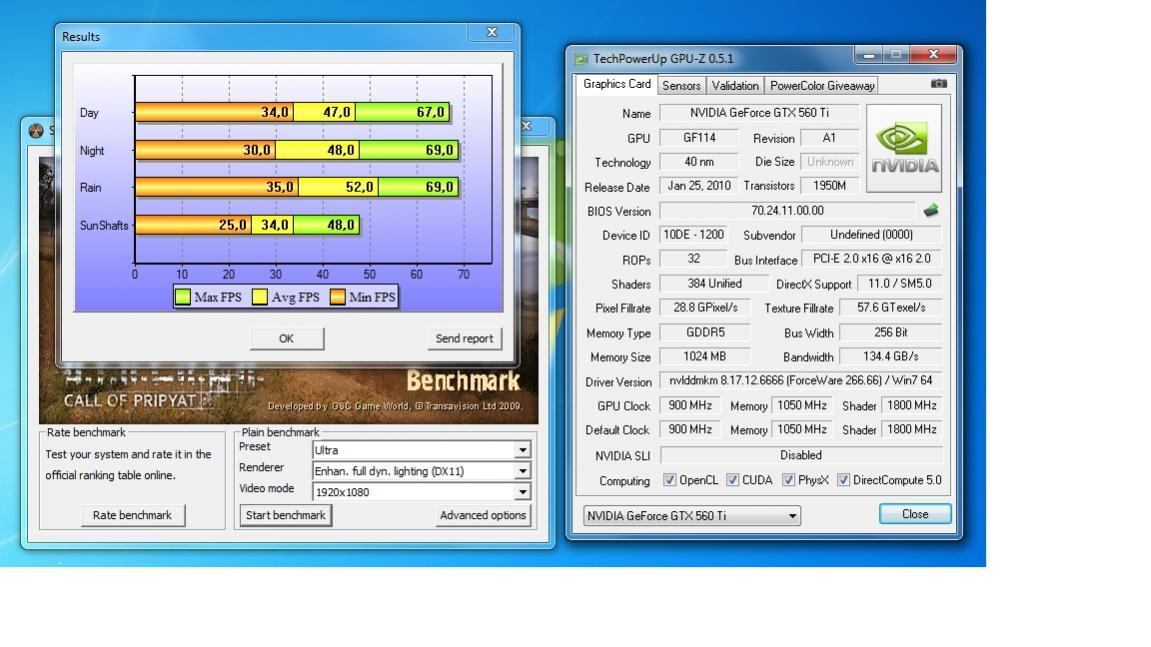The width and height of the screenshot is (1151, 647).
Task: Click the ROPs field showing 32
Action: point(693,259)
